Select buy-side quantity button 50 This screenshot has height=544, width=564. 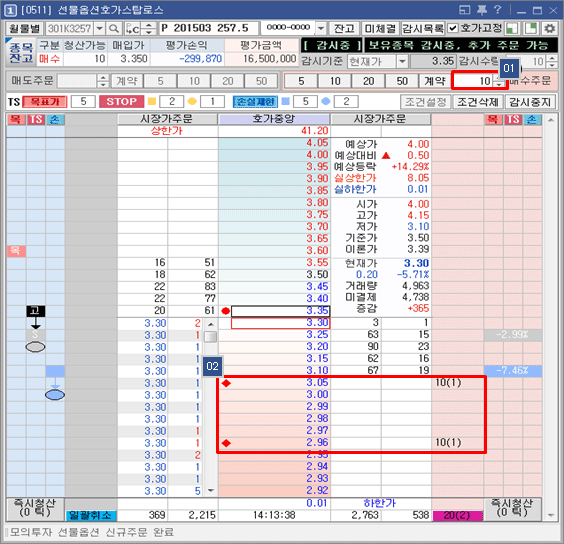click(402, 81)
